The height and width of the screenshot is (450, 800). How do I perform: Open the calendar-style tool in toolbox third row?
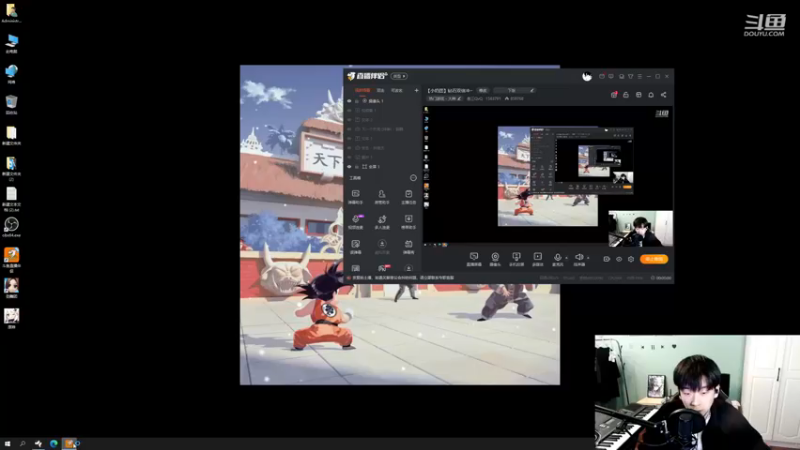(x=408, y=246)
